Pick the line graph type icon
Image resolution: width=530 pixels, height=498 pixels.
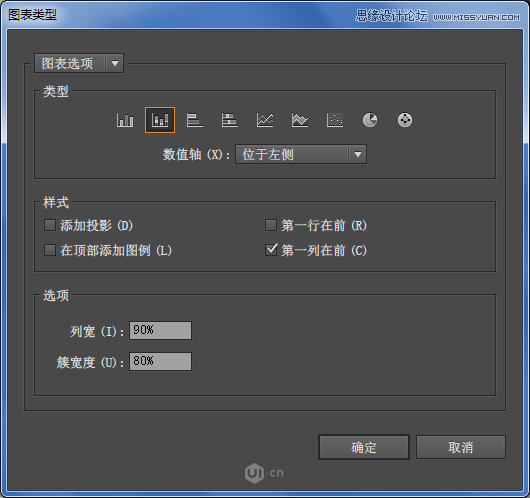click(x=265, y=120)
